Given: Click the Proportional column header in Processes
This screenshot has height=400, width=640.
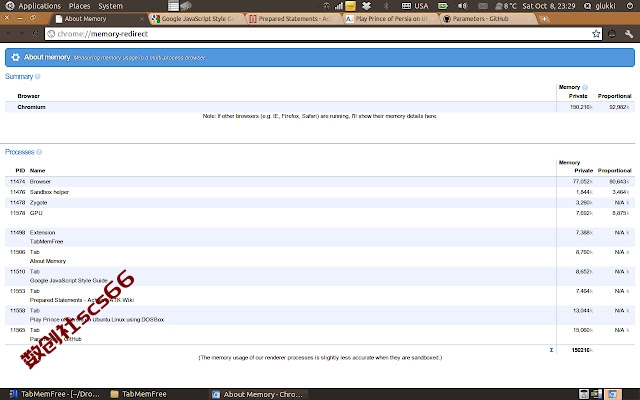Looking at the screenshot, I should (x=614, y=171).
